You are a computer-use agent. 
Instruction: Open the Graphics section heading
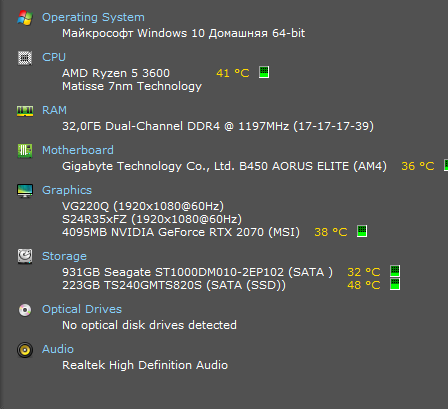67,190
